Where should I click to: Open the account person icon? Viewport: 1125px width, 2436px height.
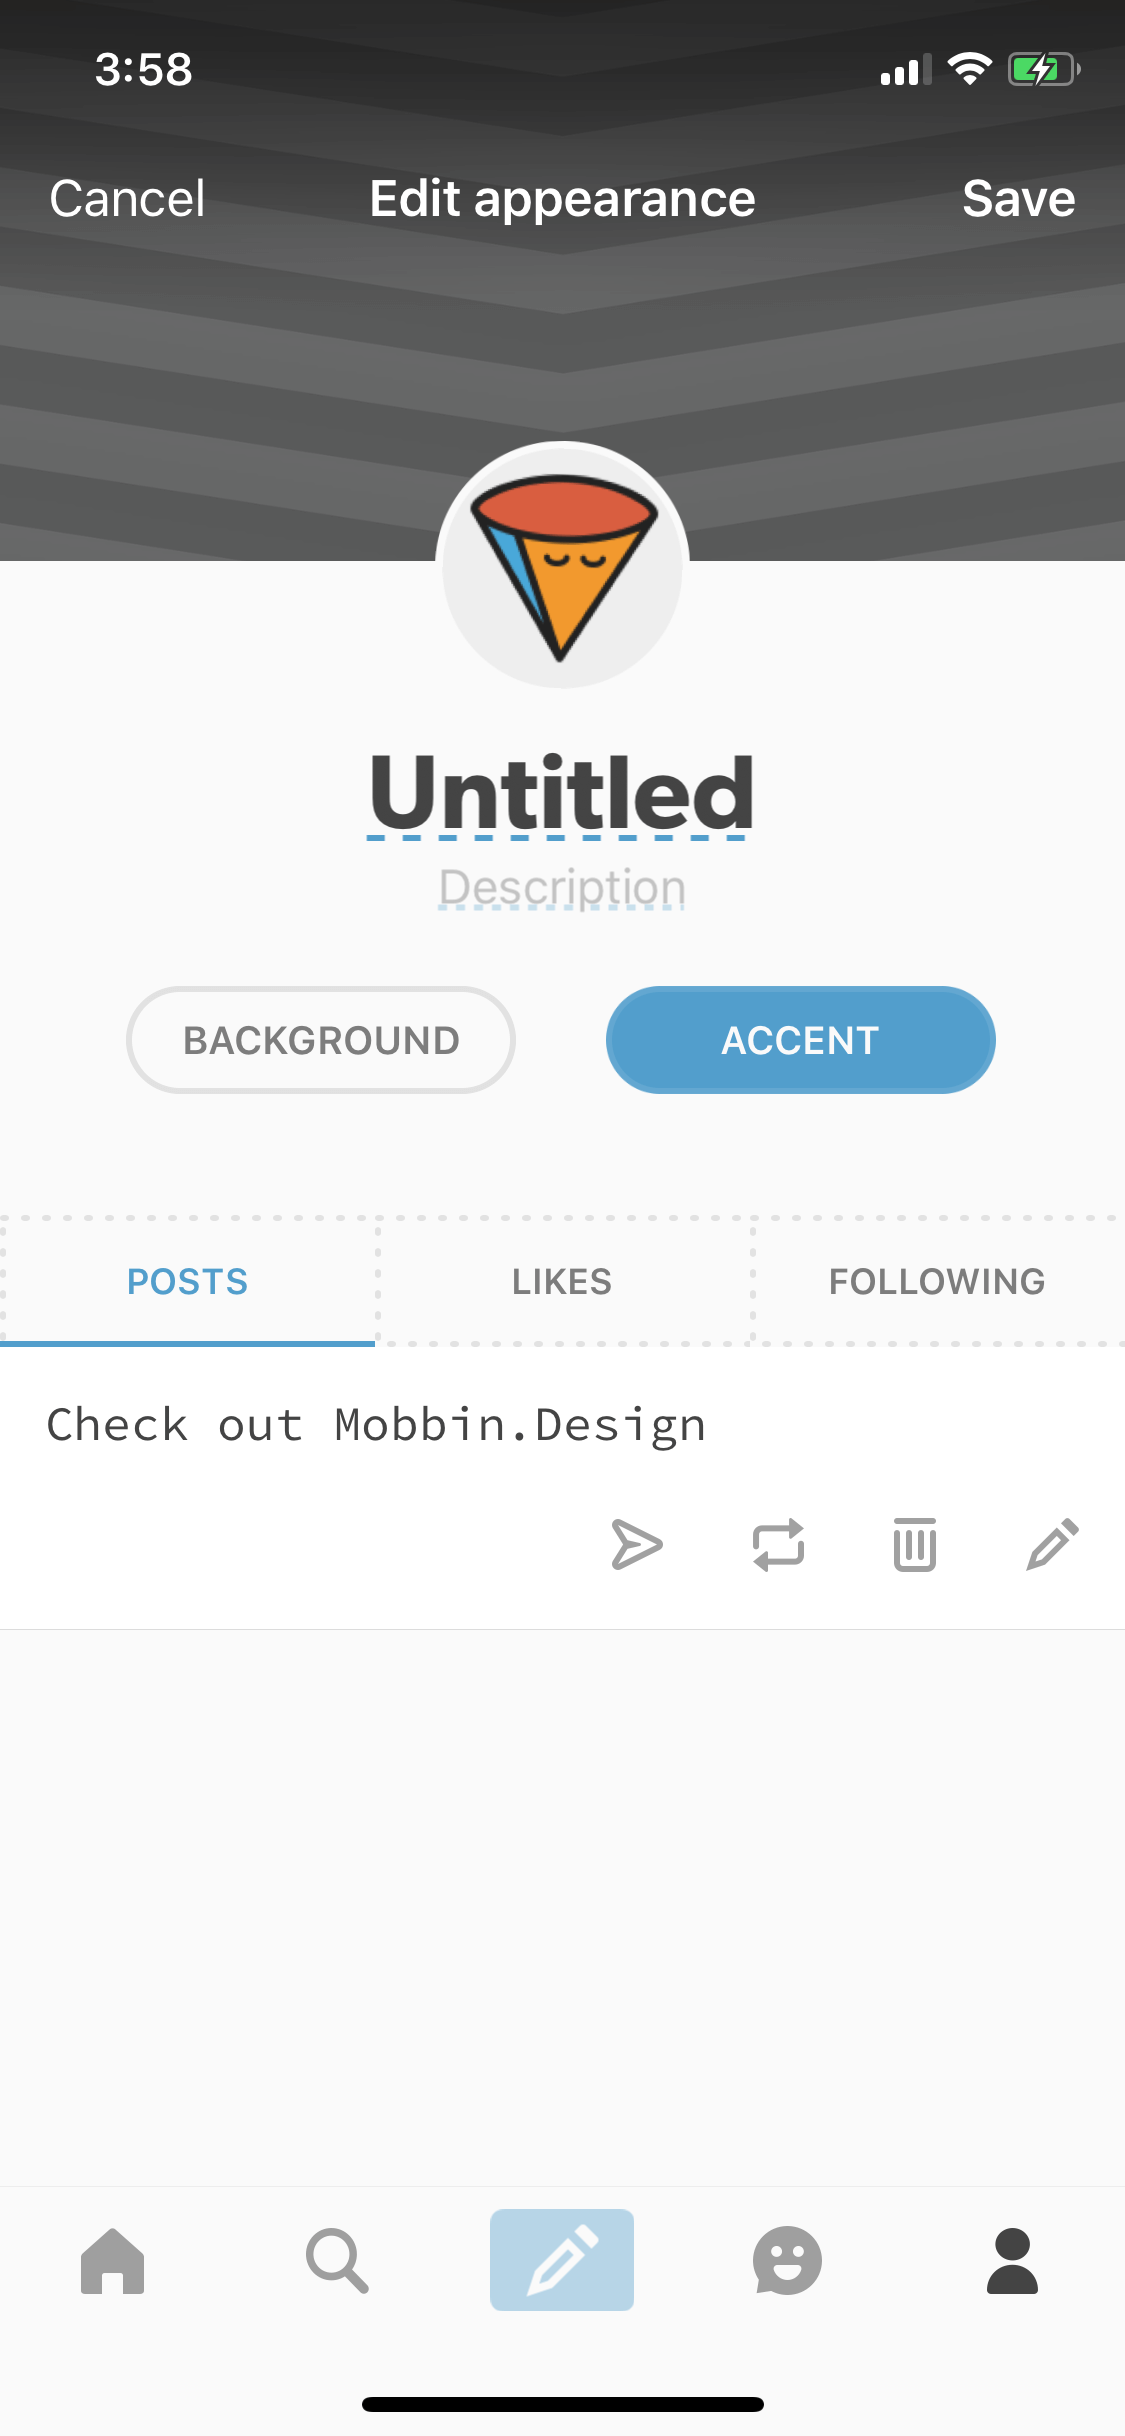[1012, 2260]
